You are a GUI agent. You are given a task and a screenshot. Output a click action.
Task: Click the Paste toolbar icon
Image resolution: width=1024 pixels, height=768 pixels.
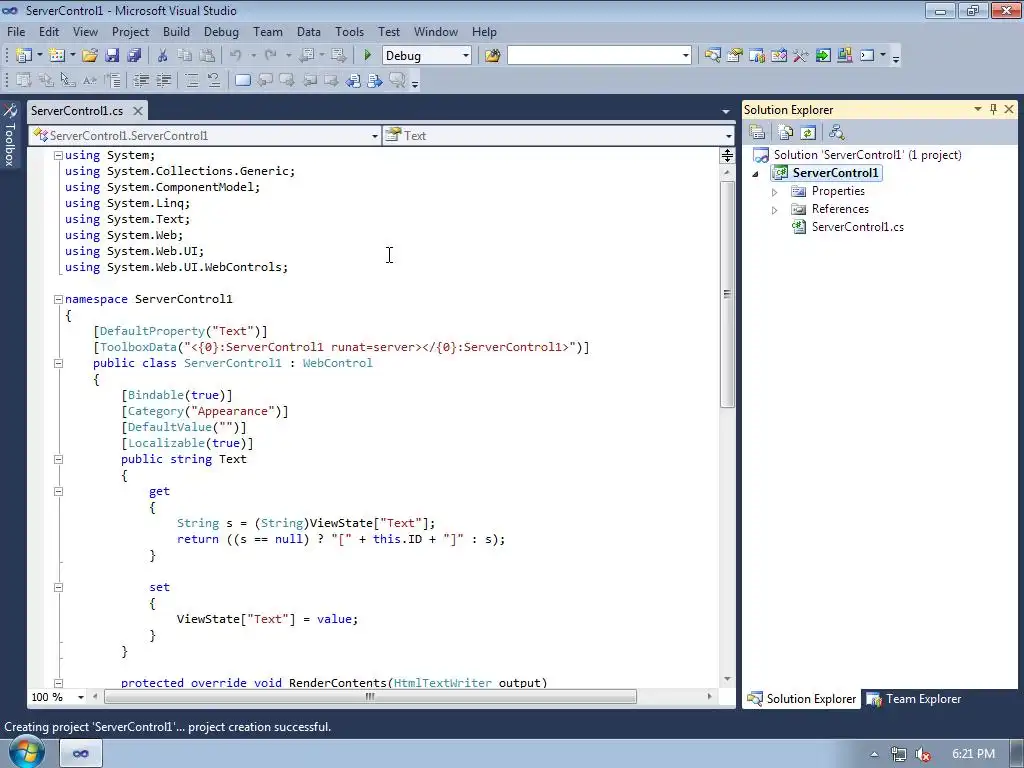tap(207, 56)
